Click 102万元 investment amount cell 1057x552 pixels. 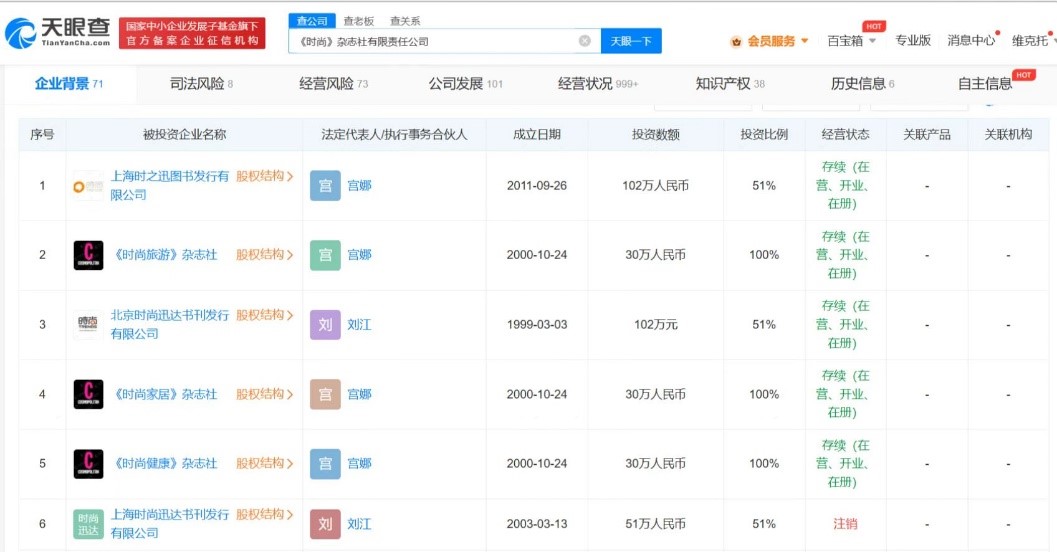pos(655,325)
